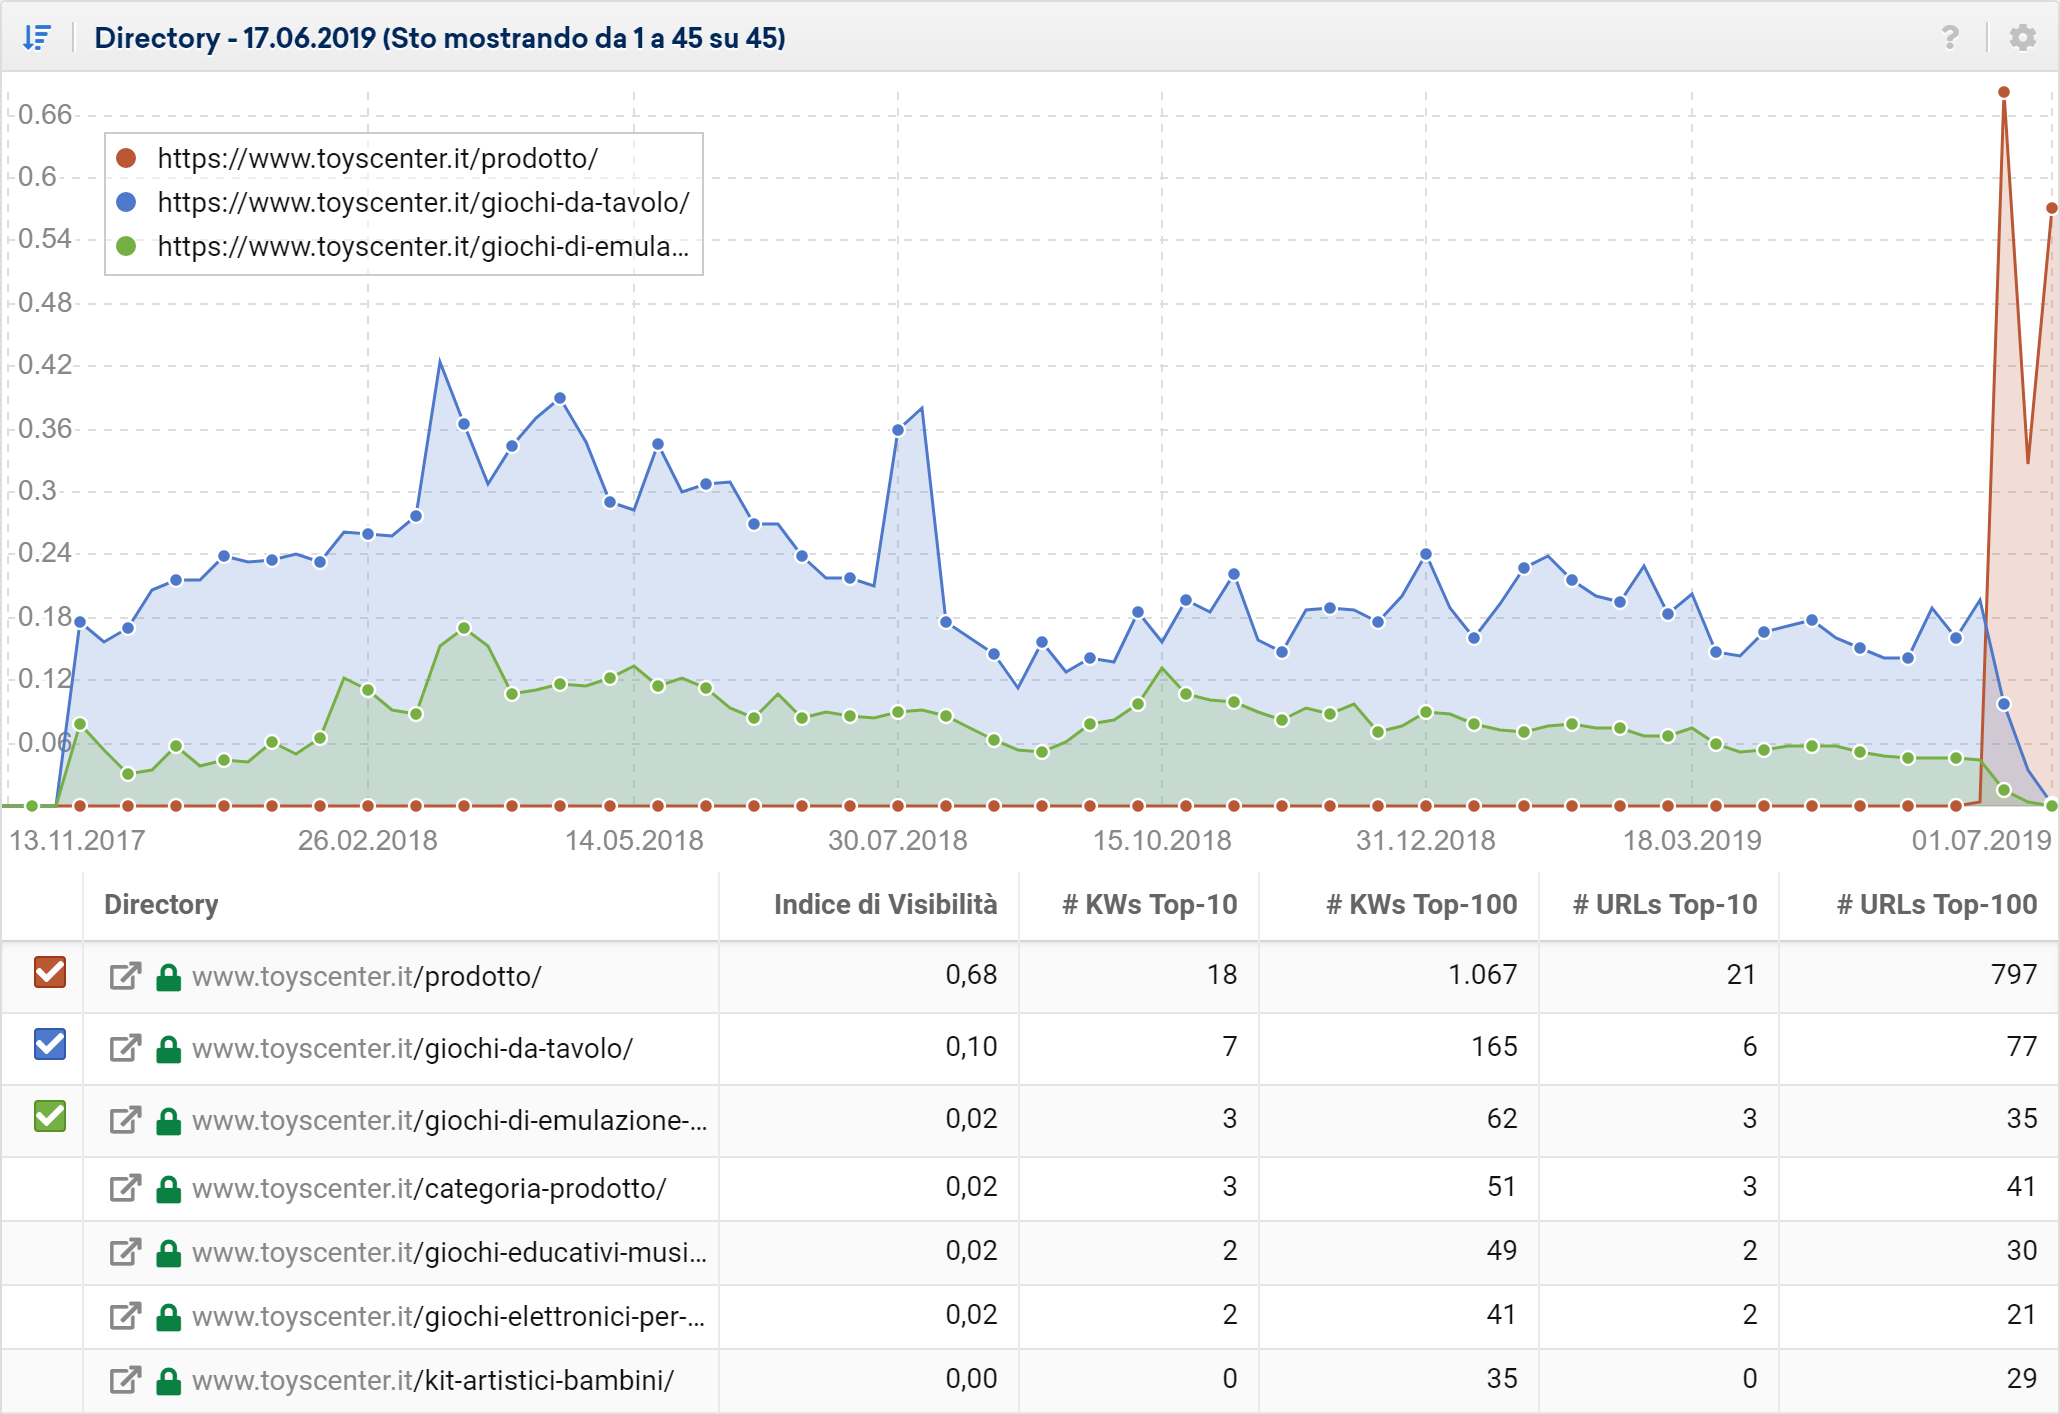
Task: Click KWs Top-100 value 49
Action: [1502, 1250]
